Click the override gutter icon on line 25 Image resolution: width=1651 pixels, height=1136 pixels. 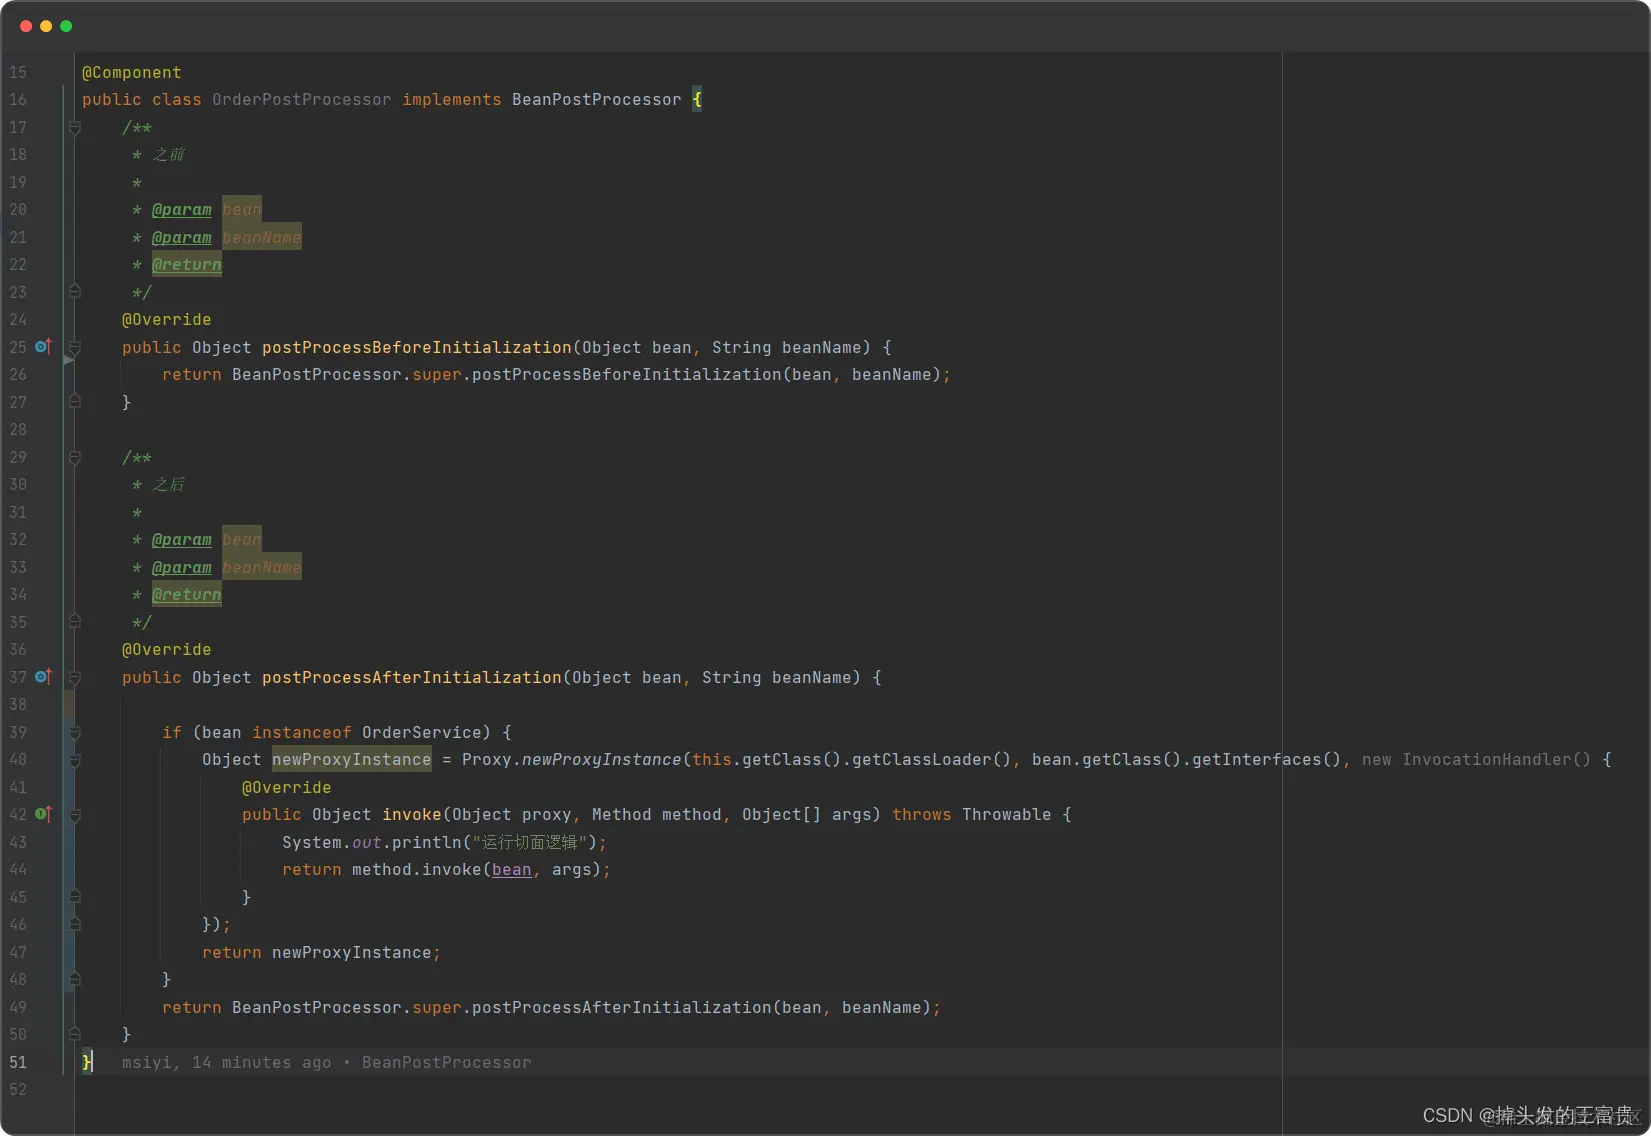43,347
